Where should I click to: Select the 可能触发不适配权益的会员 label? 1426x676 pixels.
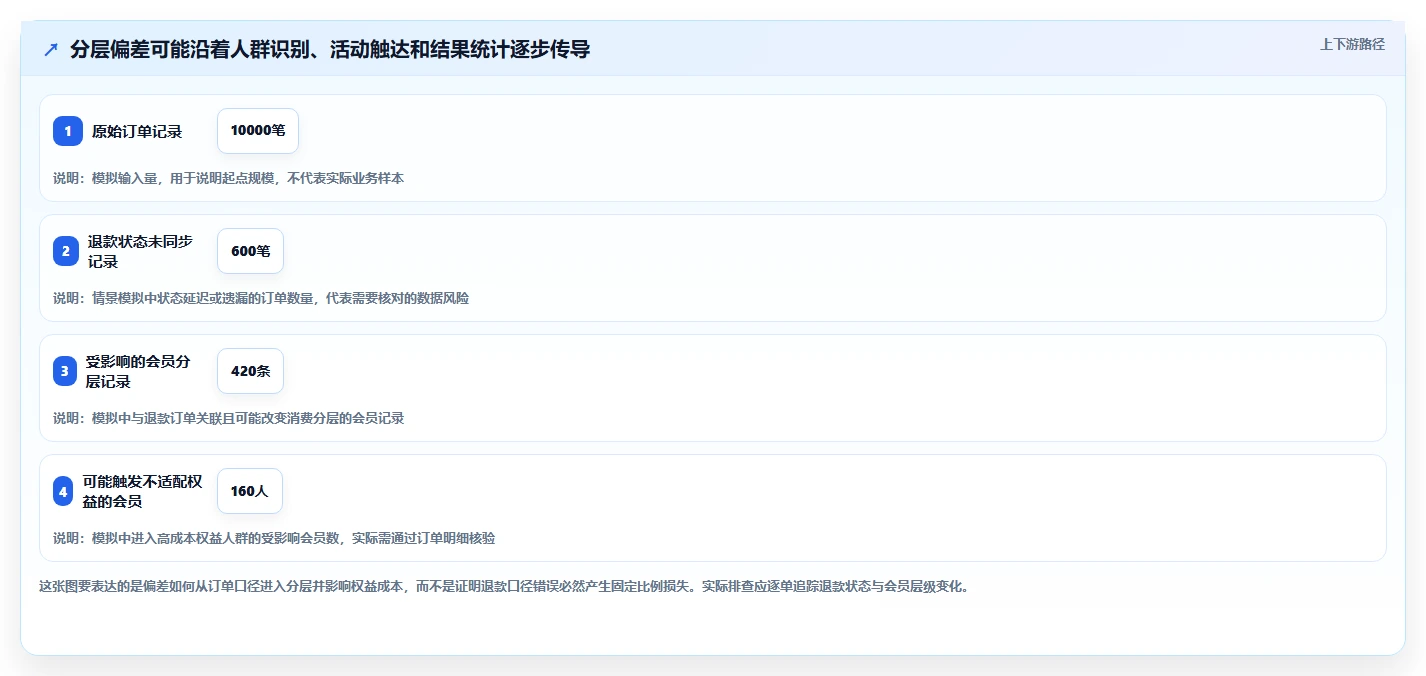[142, 491]
